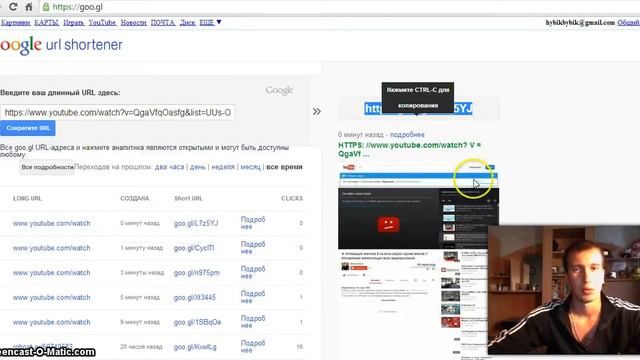Open short link goo.gl/Xt3445
640x360 pixels.
[x=195, y=298]
